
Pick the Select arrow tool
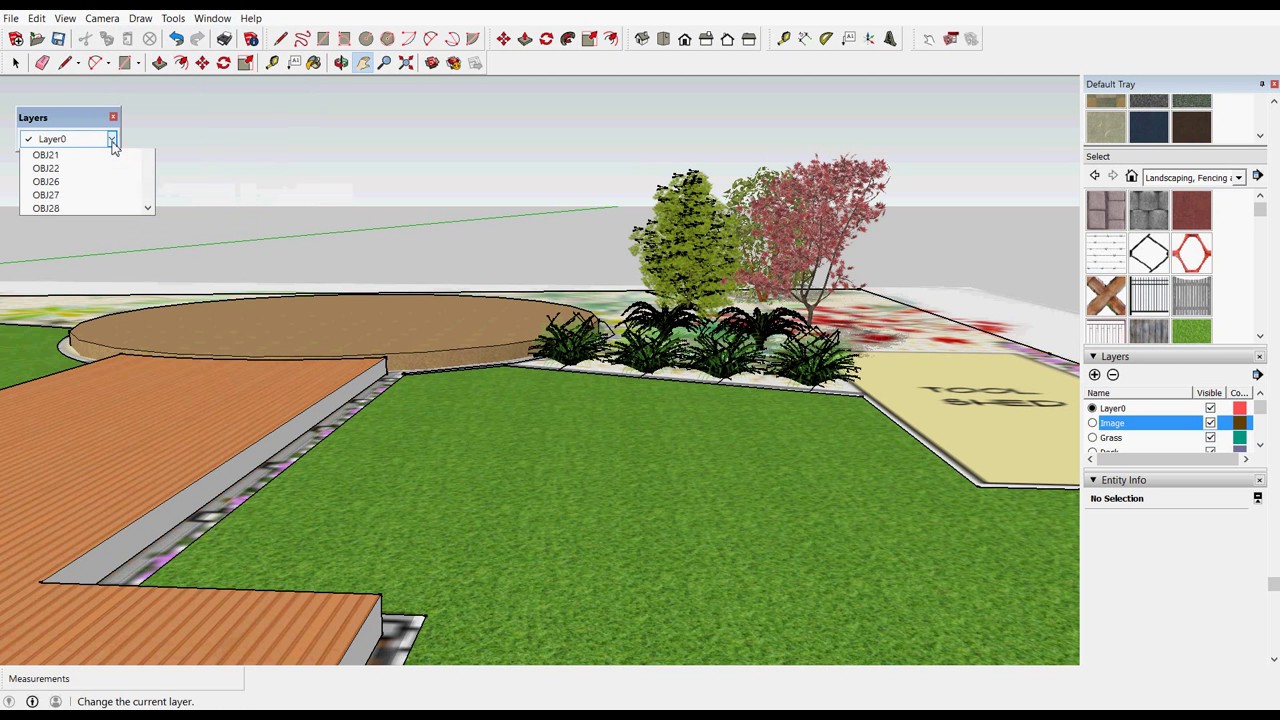click(15, 63)
